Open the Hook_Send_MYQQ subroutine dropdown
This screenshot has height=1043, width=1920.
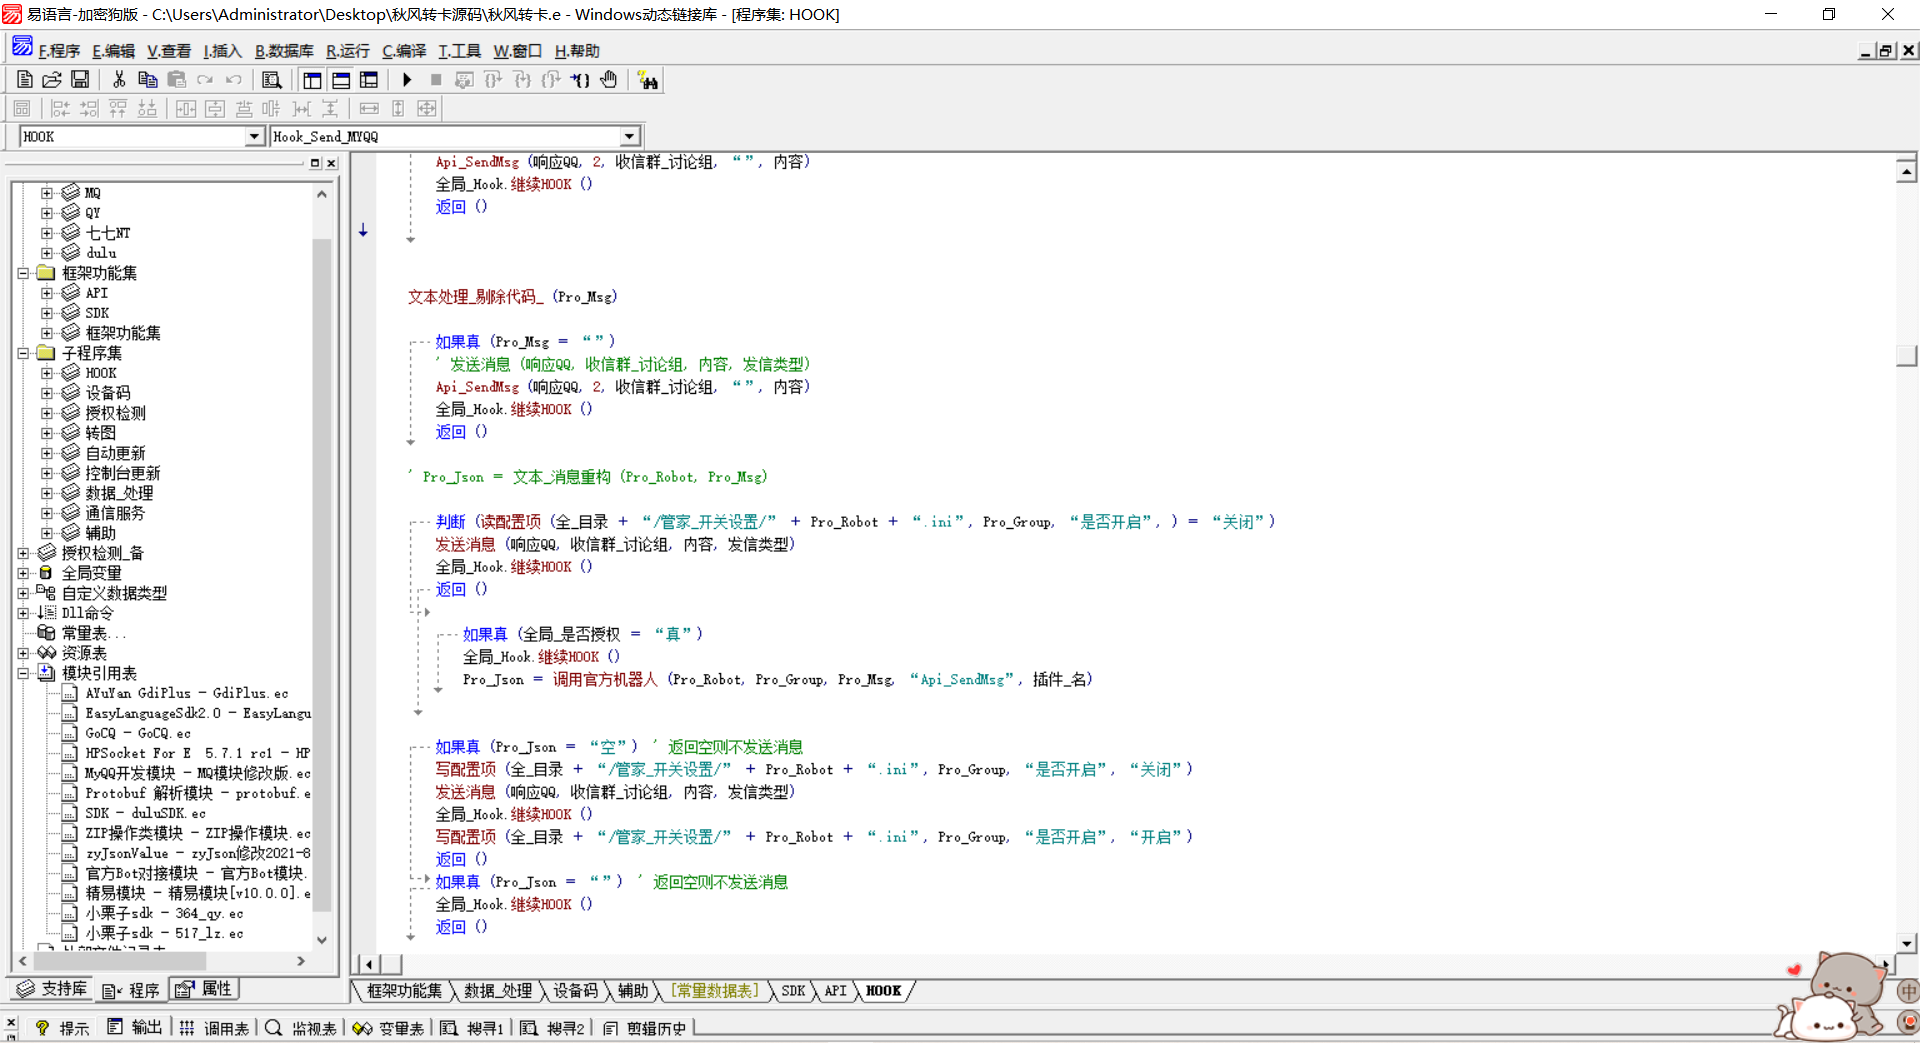click(x=629, y=137)
